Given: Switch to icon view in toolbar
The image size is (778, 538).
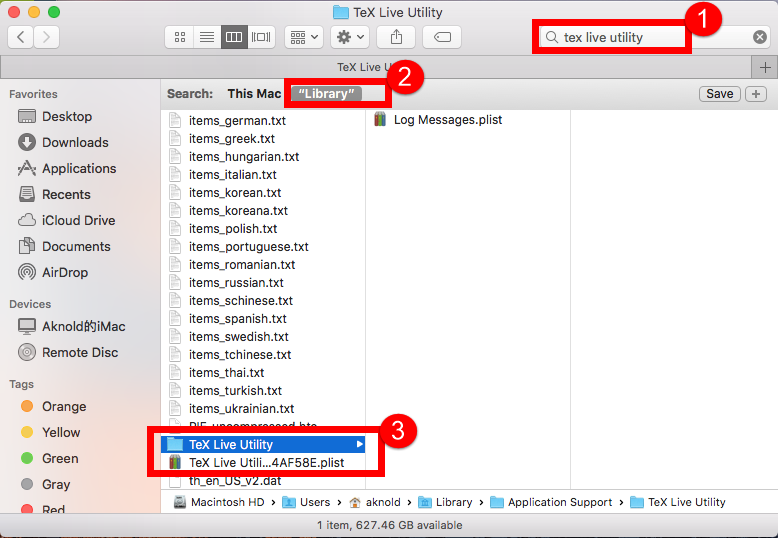Looking at the screenshot, I should click(180, 37).
